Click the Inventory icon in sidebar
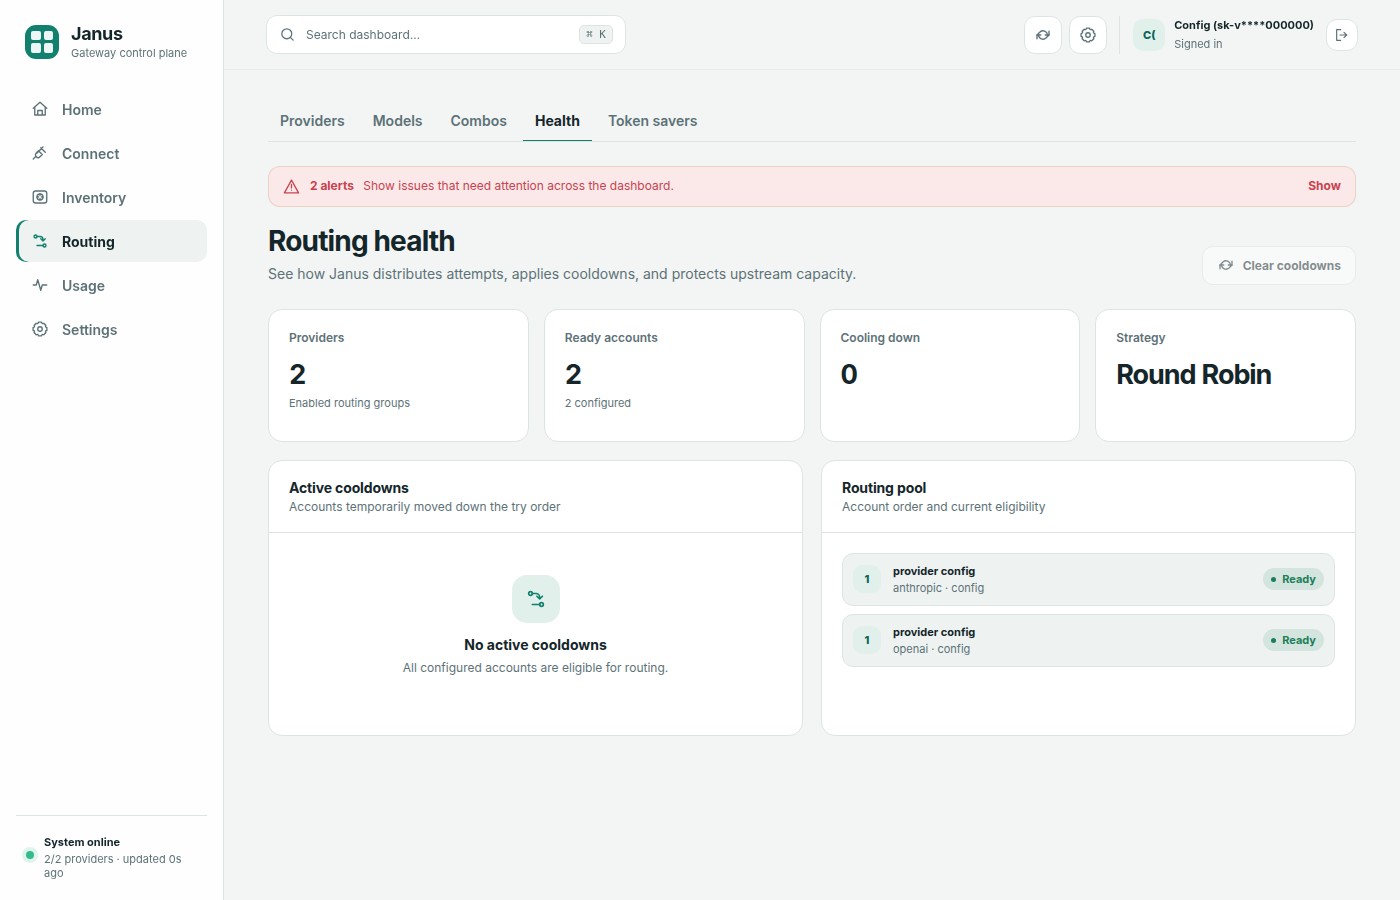Screen dimensions: 1400x900 pyautogui.click(x=40, y=197)
